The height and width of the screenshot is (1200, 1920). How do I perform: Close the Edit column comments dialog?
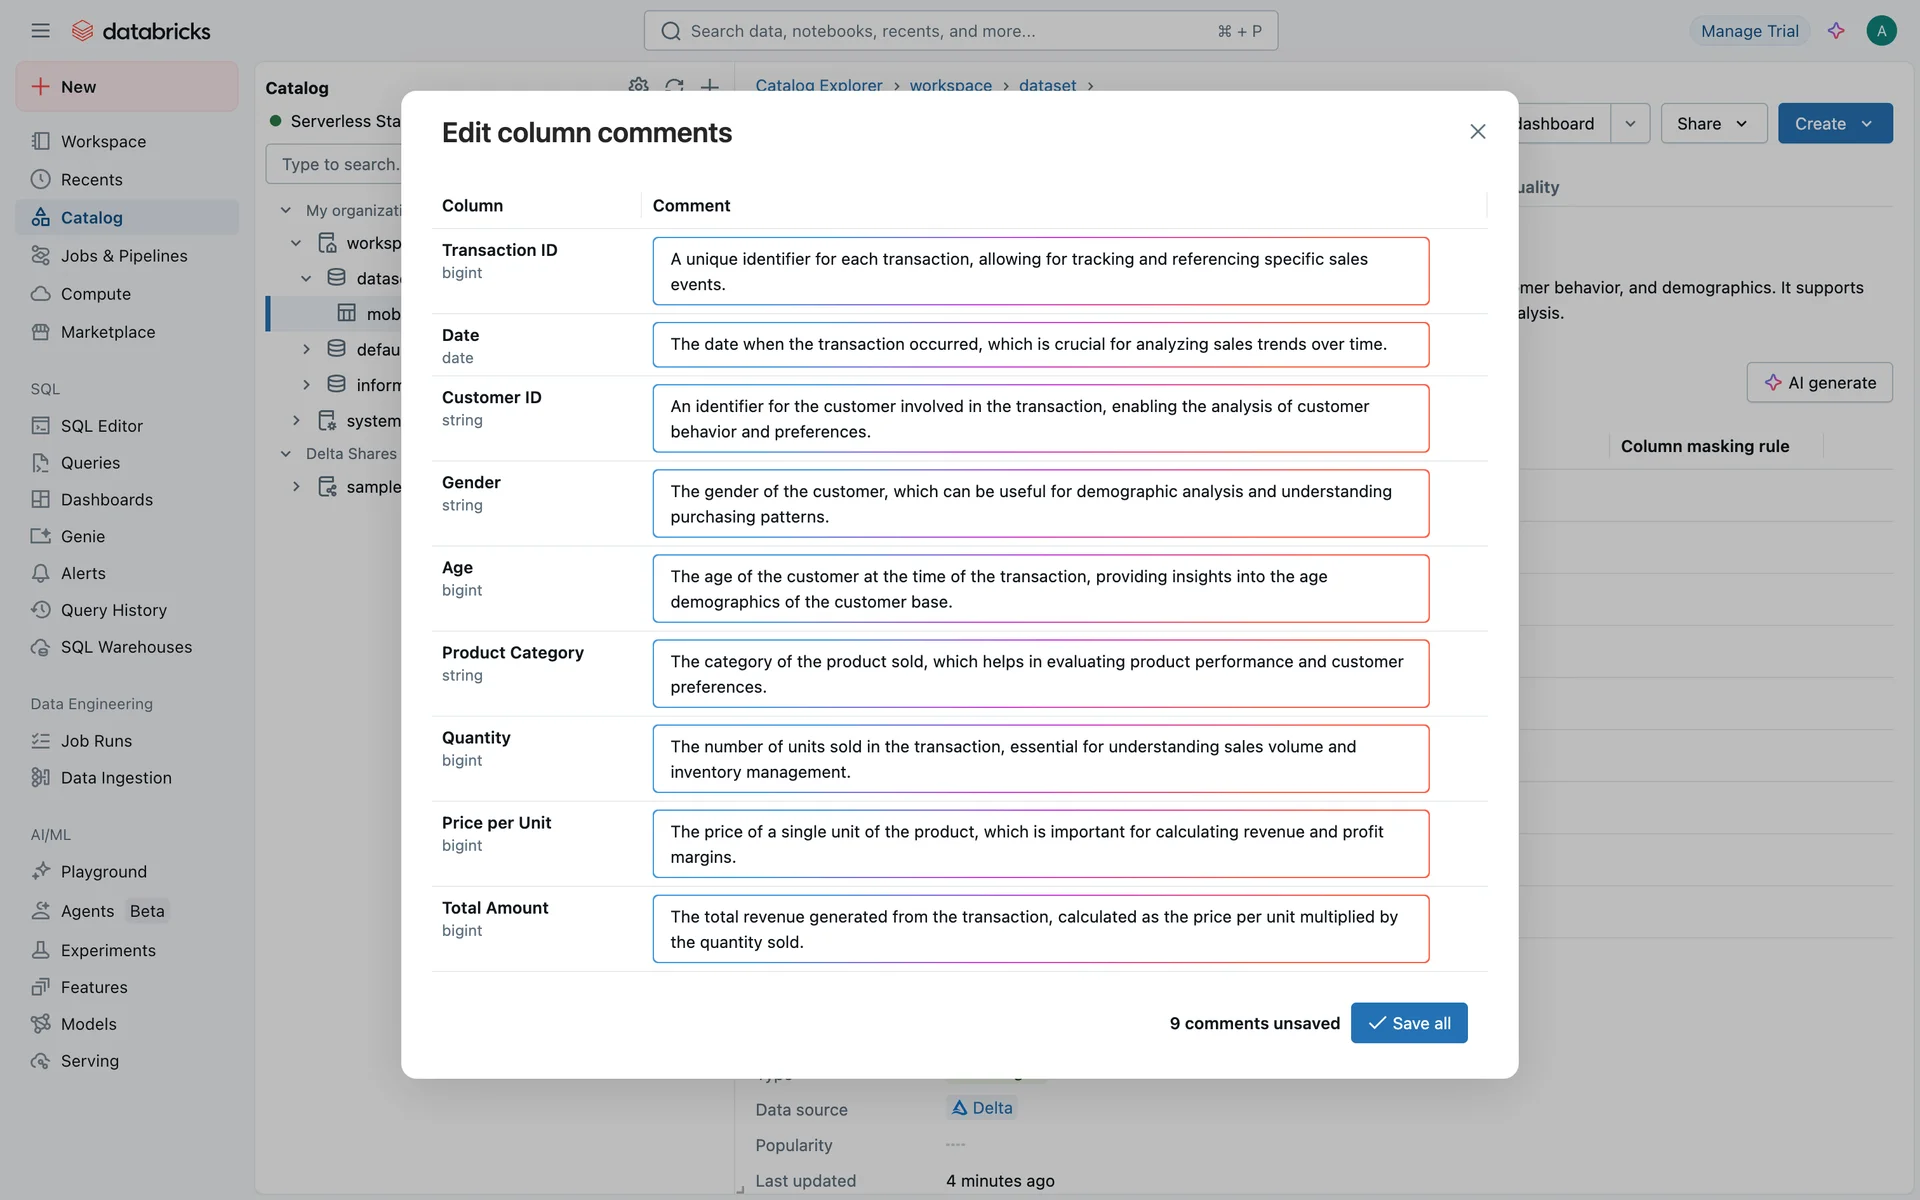point(1477,132)
